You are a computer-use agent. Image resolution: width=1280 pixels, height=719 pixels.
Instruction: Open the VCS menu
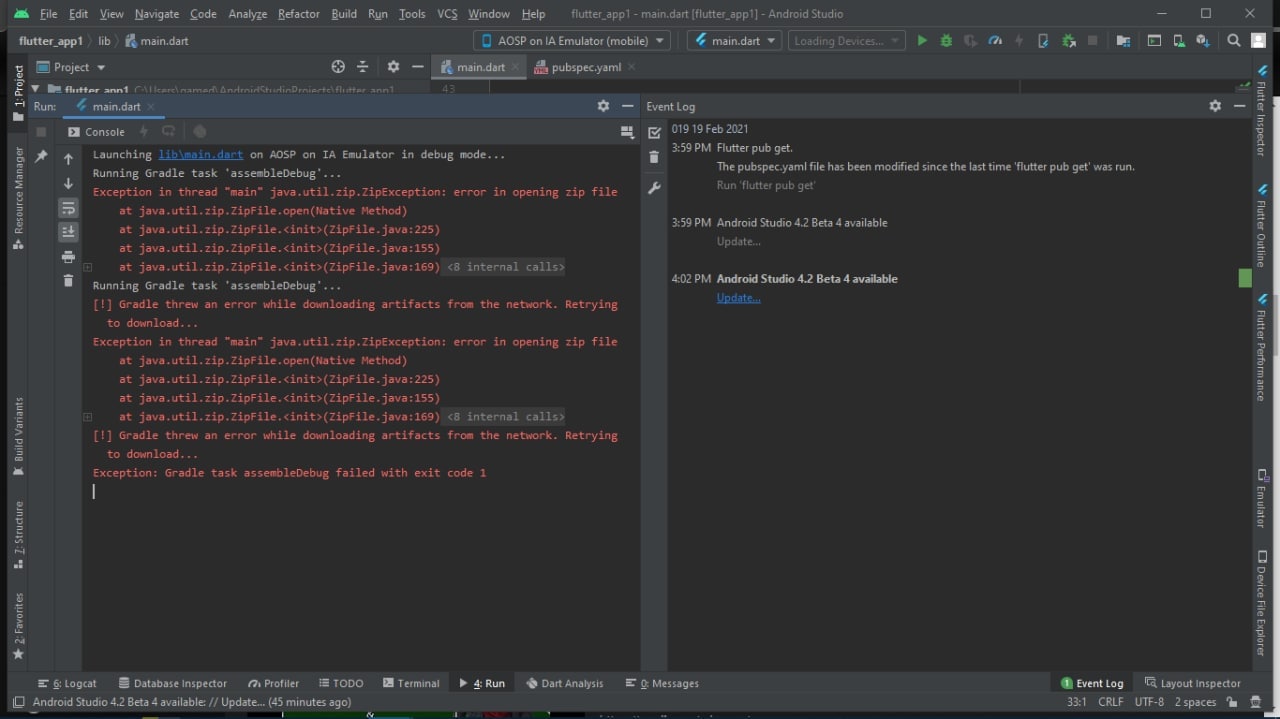[x=447, y=14]
